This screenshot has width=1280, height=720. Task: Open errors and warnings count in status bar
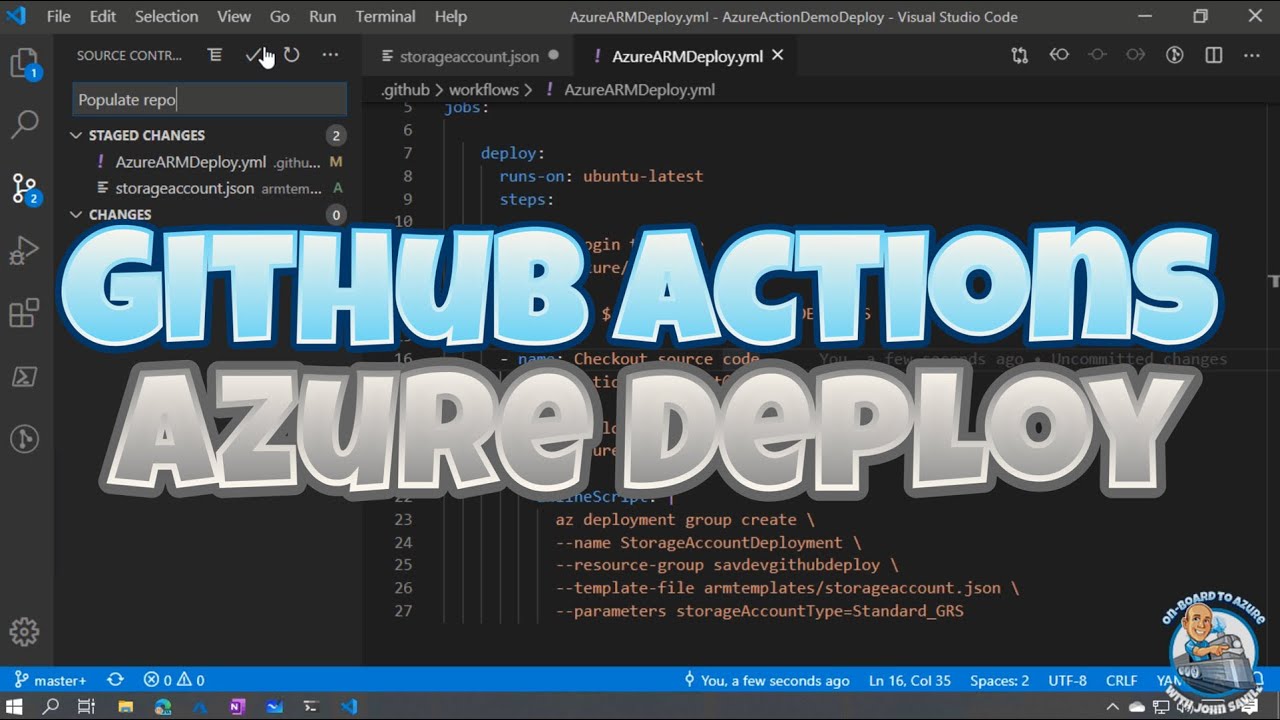(x=174, y=680)
